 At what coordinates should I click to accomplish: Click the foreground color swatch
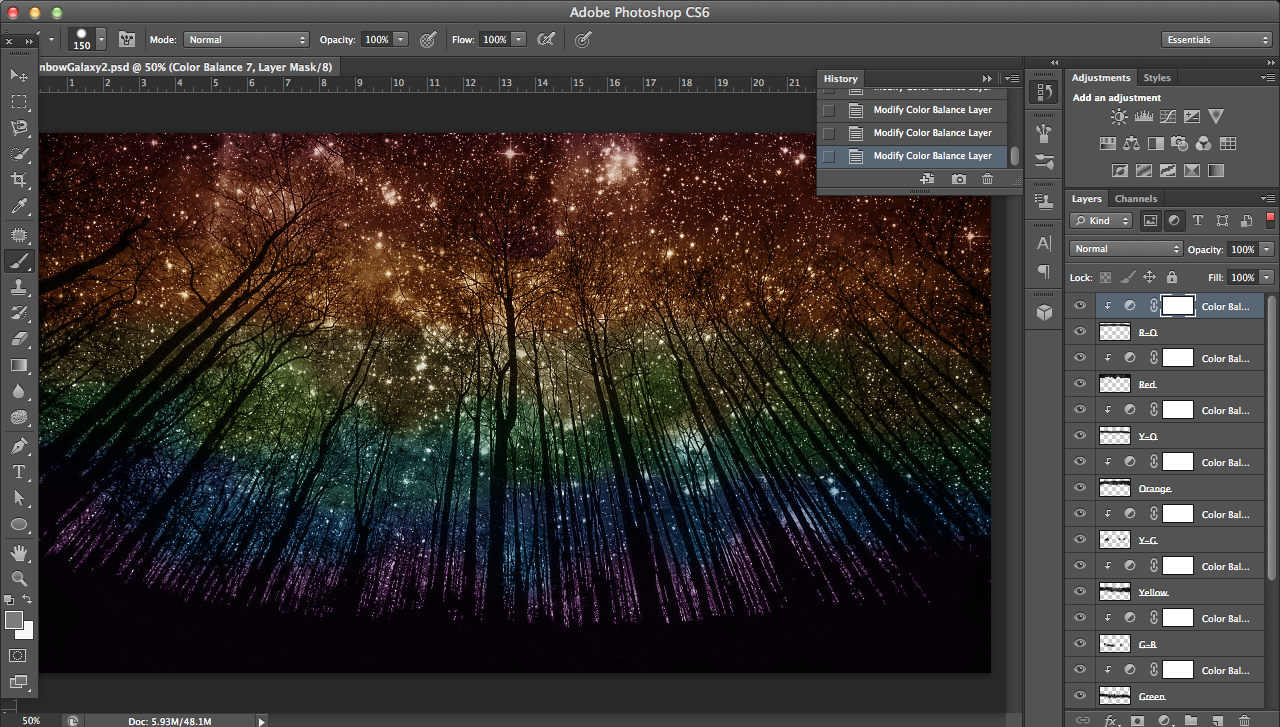14,621
